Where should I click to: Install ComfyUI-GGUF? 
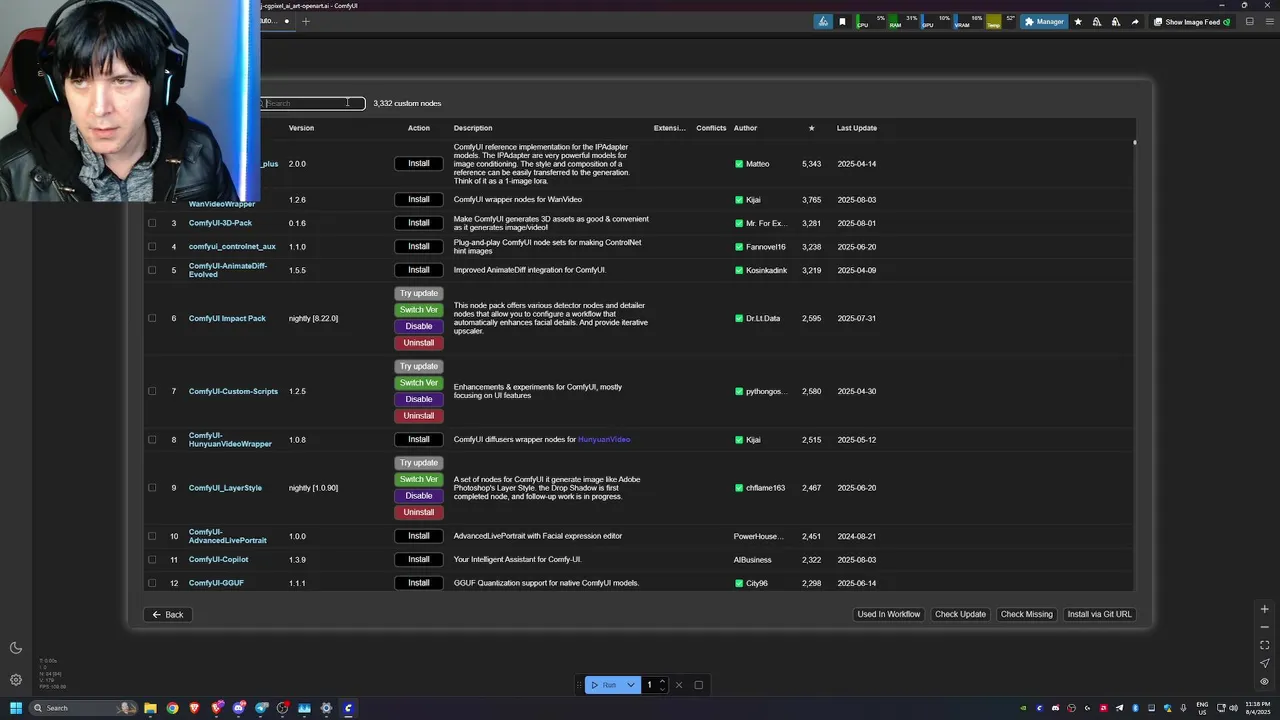419,583
